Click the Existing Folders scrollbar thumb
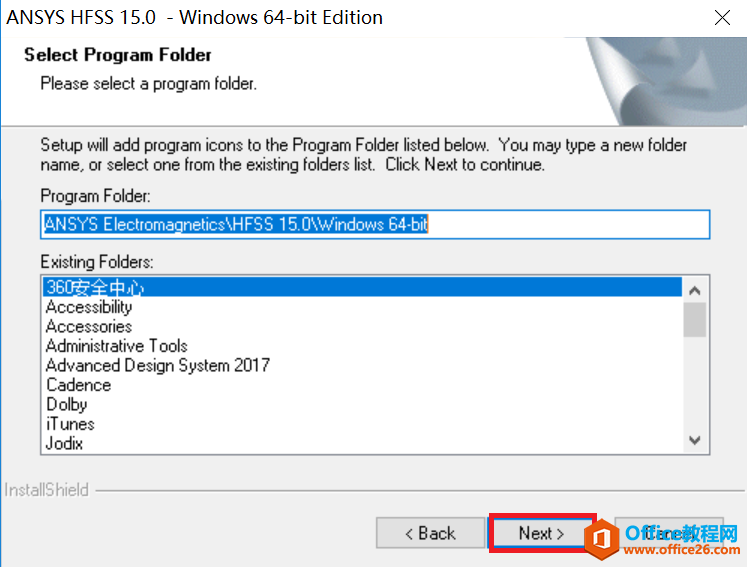Image resolution: width=747 pixels, height=567 pixels. [x=695, y=320]
